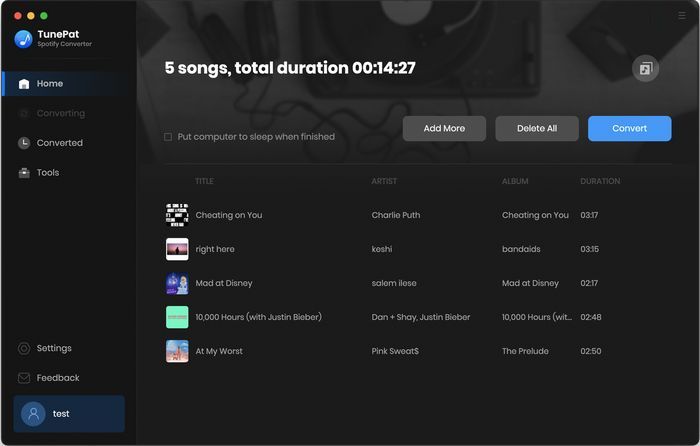Open the Home section icon
Screen dimensions: 700x446
(24, 83)
